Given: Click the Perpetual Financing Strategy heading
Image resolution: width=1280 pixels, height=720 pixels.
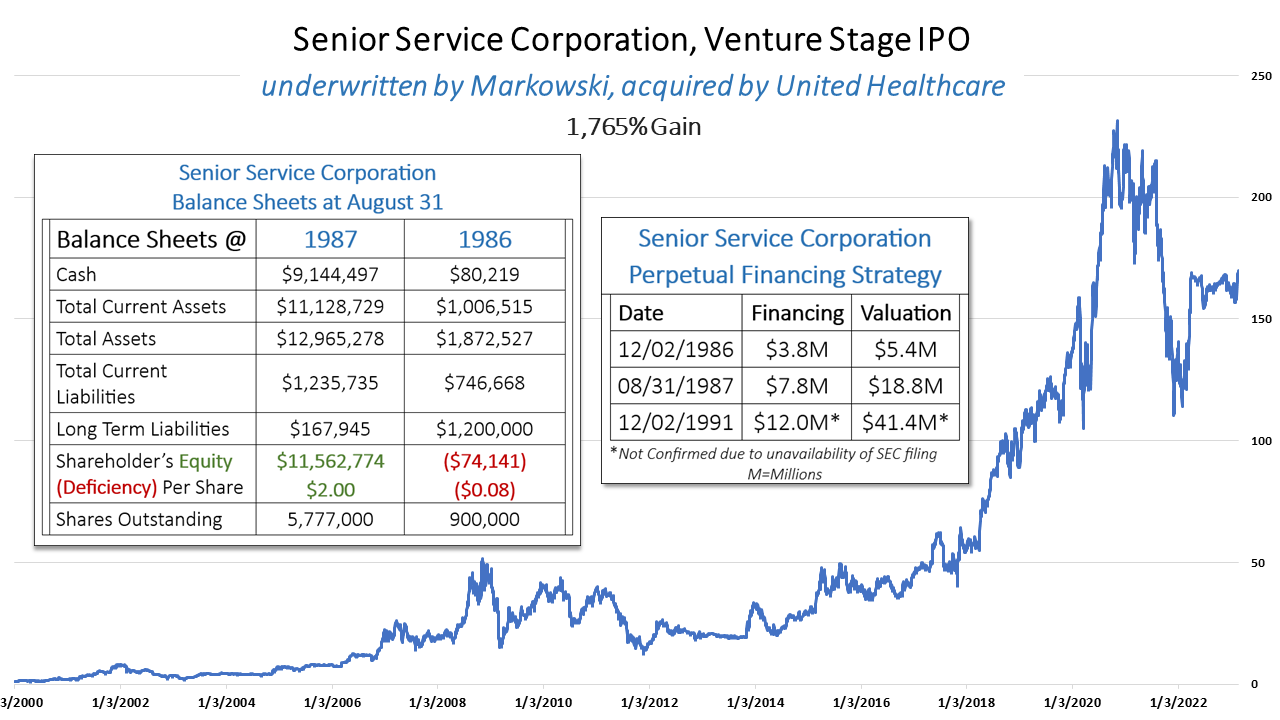Looking at the screenshot, I should pos(784,274).
